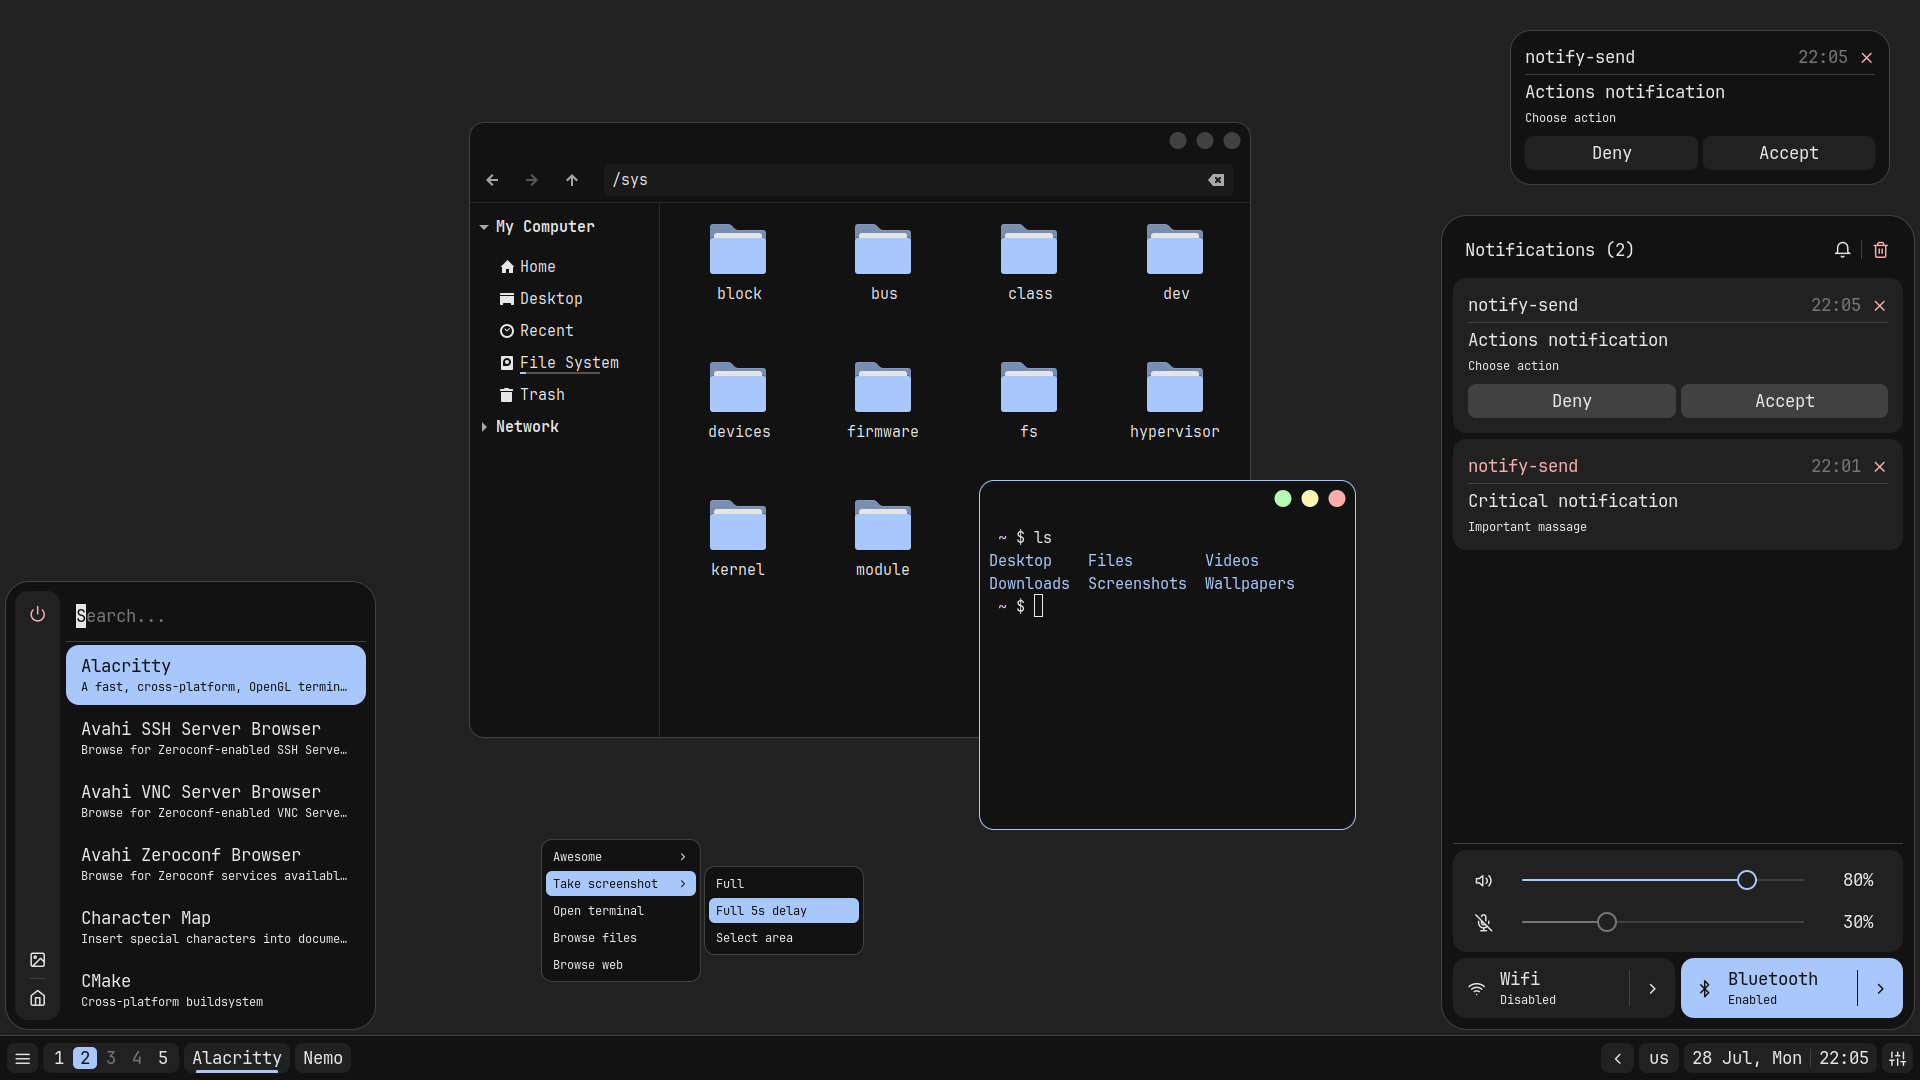Choose Full 5s delay screenshot option
The height and width of the screenshot is (1080, 1920).
point(783,911)
